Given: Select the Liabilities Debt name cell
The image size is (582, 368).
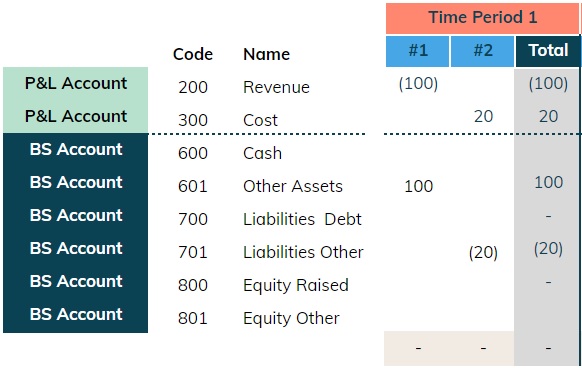Looking at the screenshot, I should point(302,219).
